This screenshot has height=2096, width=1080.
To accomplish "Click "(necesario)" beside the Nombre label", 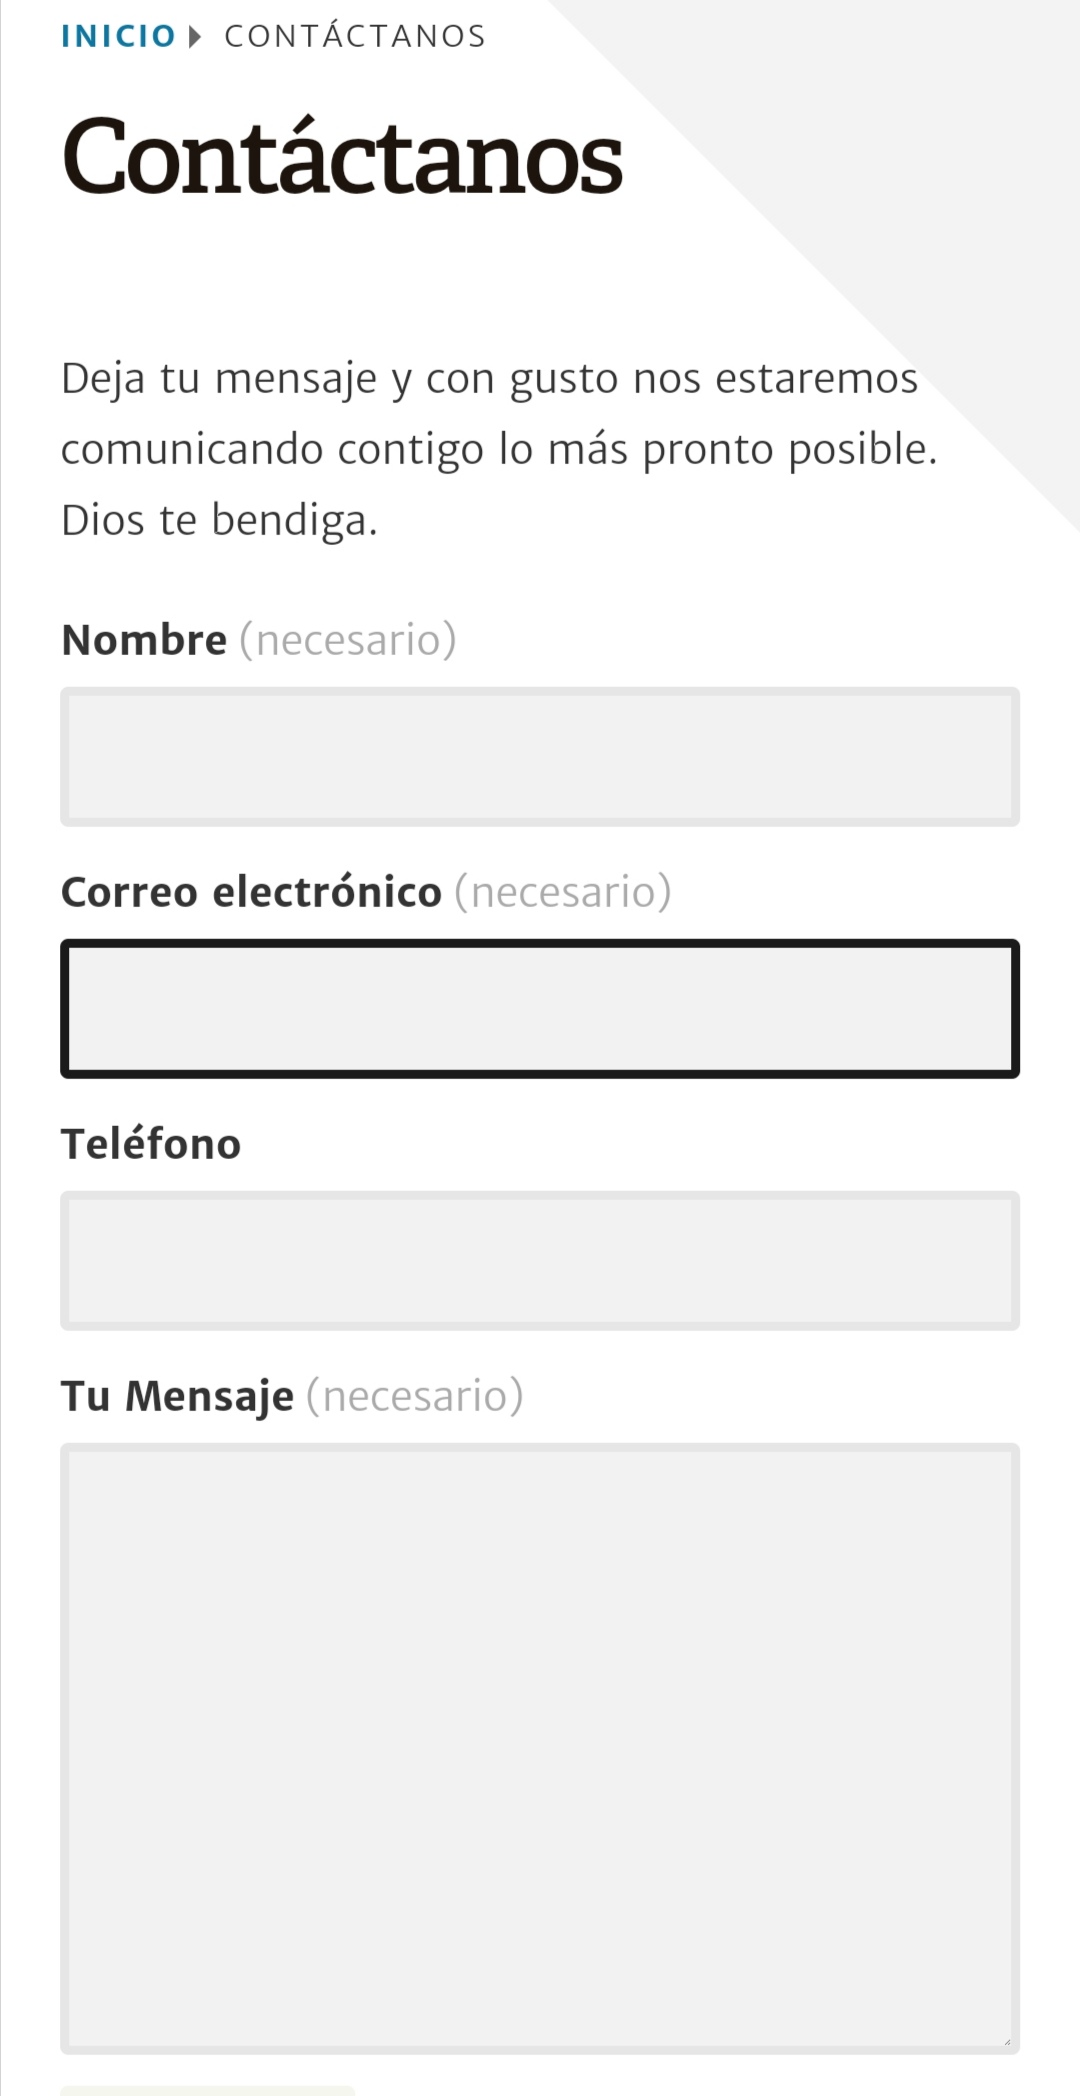I will click(x=348, y=640).
